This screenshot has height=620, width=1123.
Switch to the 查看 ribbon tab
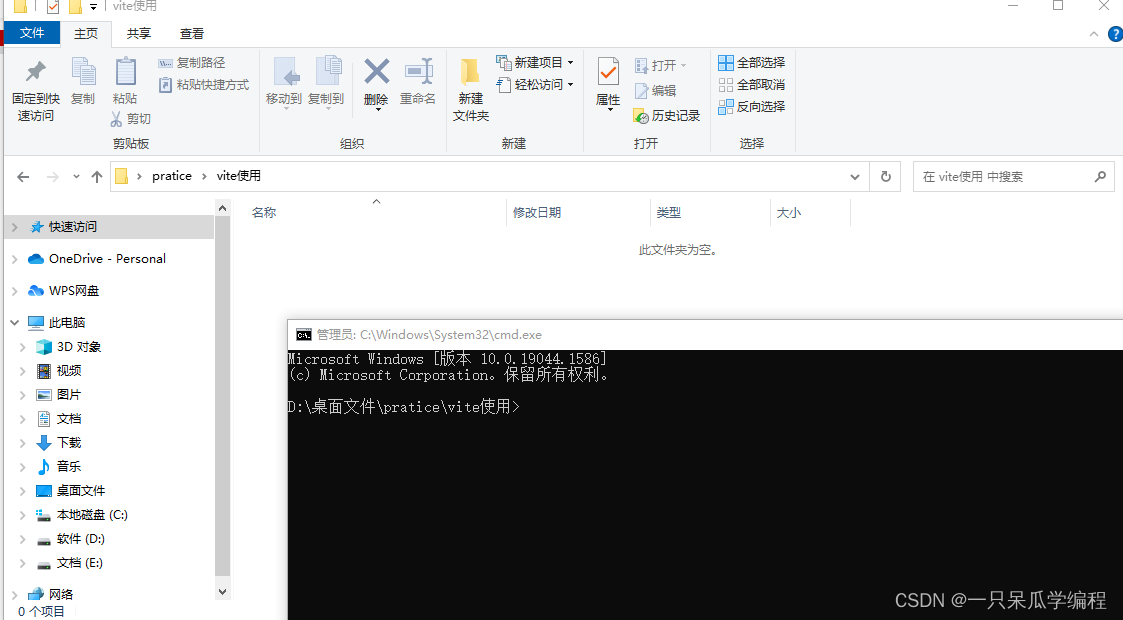[x=191, y=33]
